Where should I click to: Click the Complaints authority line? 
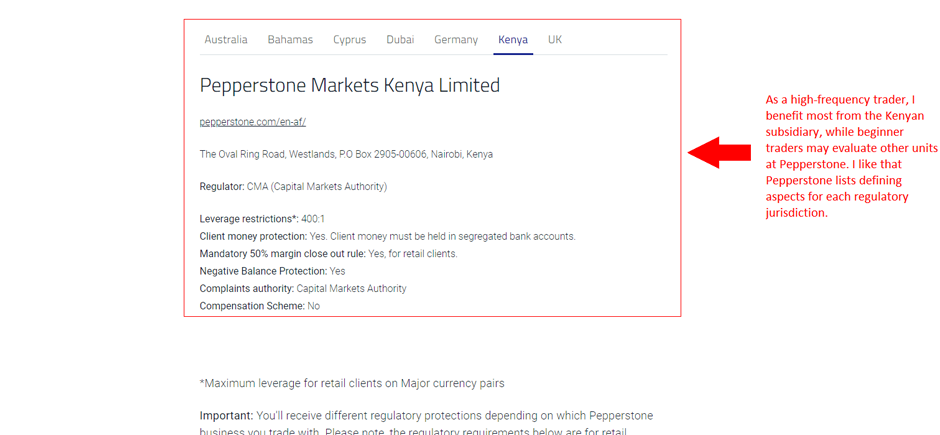point(303,289)
